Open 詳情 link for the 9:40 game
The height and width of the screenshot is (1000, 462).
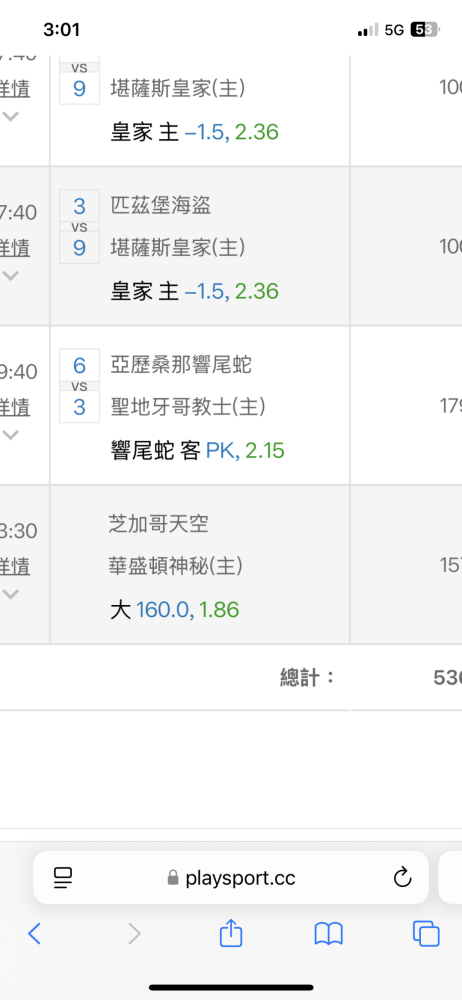[x=15, y=406]
